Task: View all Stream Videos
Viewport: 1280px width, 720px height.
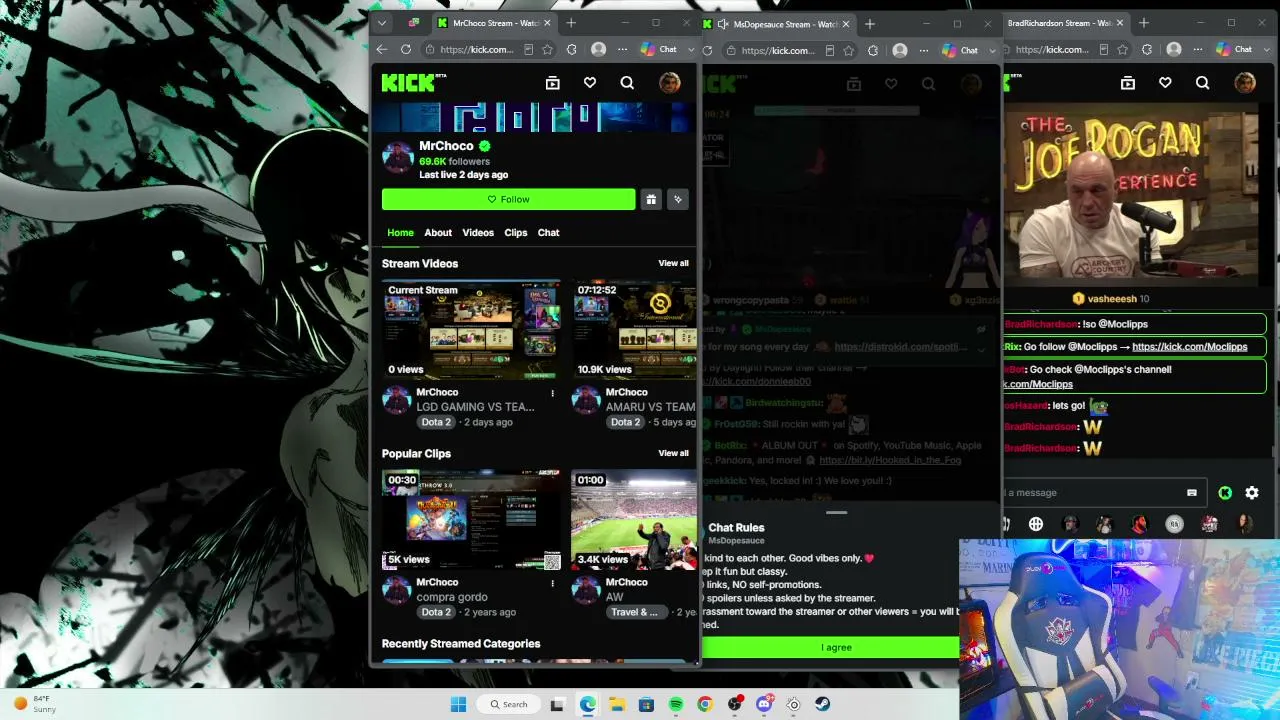Action: pos(673,263)
